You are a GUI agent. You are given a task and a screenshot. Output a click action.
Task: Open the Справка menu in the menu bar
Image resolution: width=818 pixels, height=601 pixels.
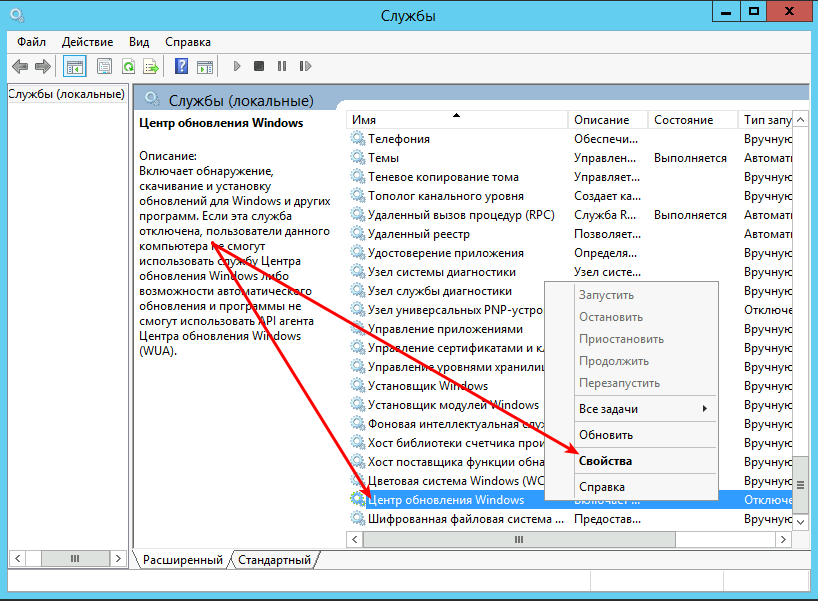click(188, 42)
